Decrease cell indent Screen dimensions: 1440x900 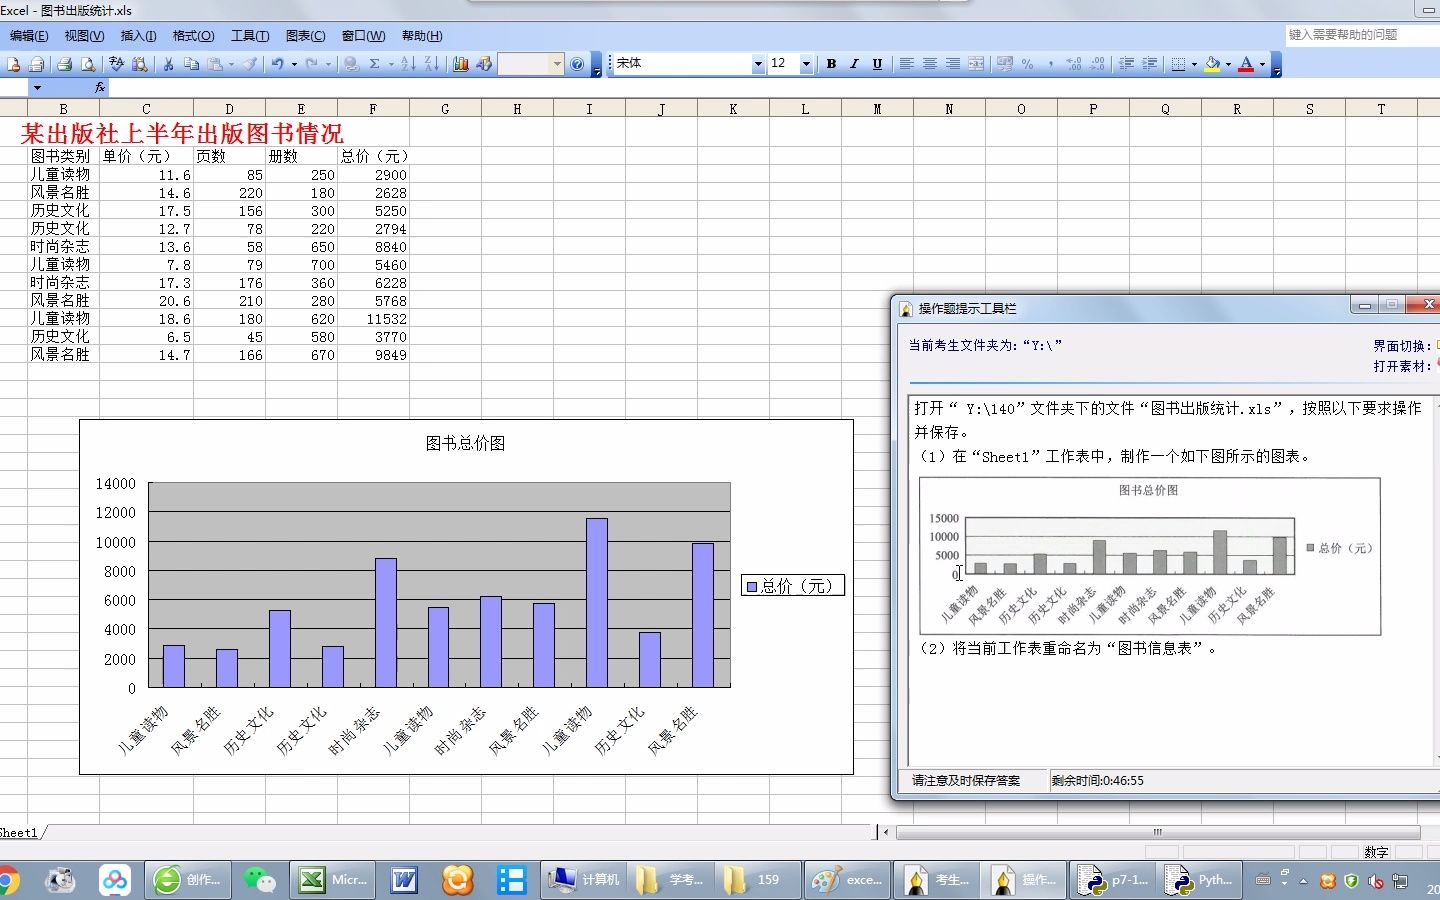[x=1126, y=64]
